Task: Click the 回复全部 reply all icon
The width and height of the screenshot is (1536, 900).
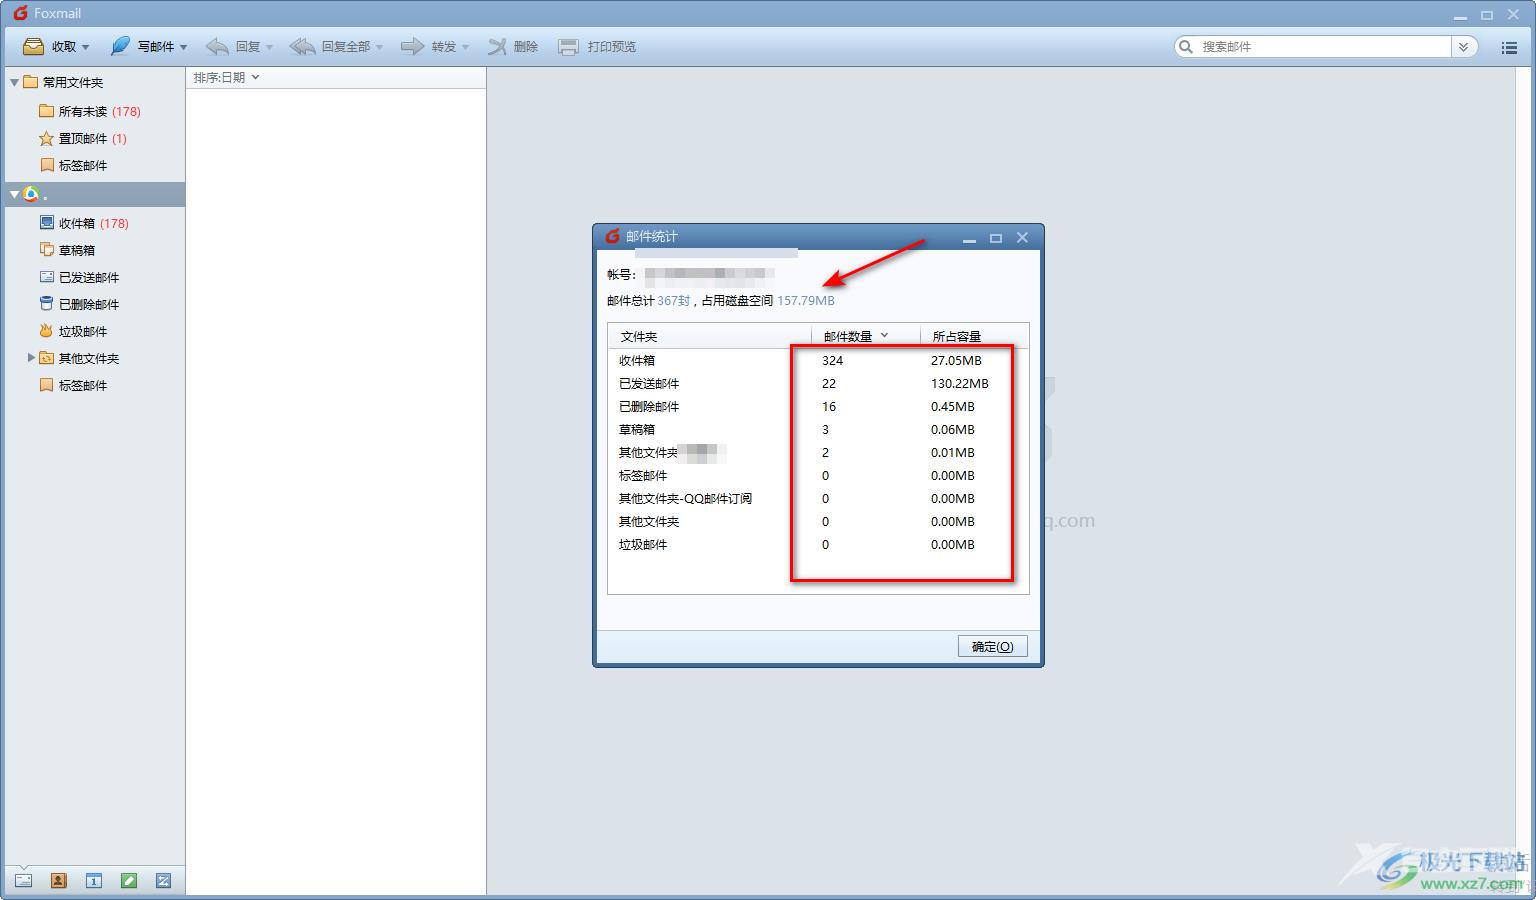Action: coord(302,46)
